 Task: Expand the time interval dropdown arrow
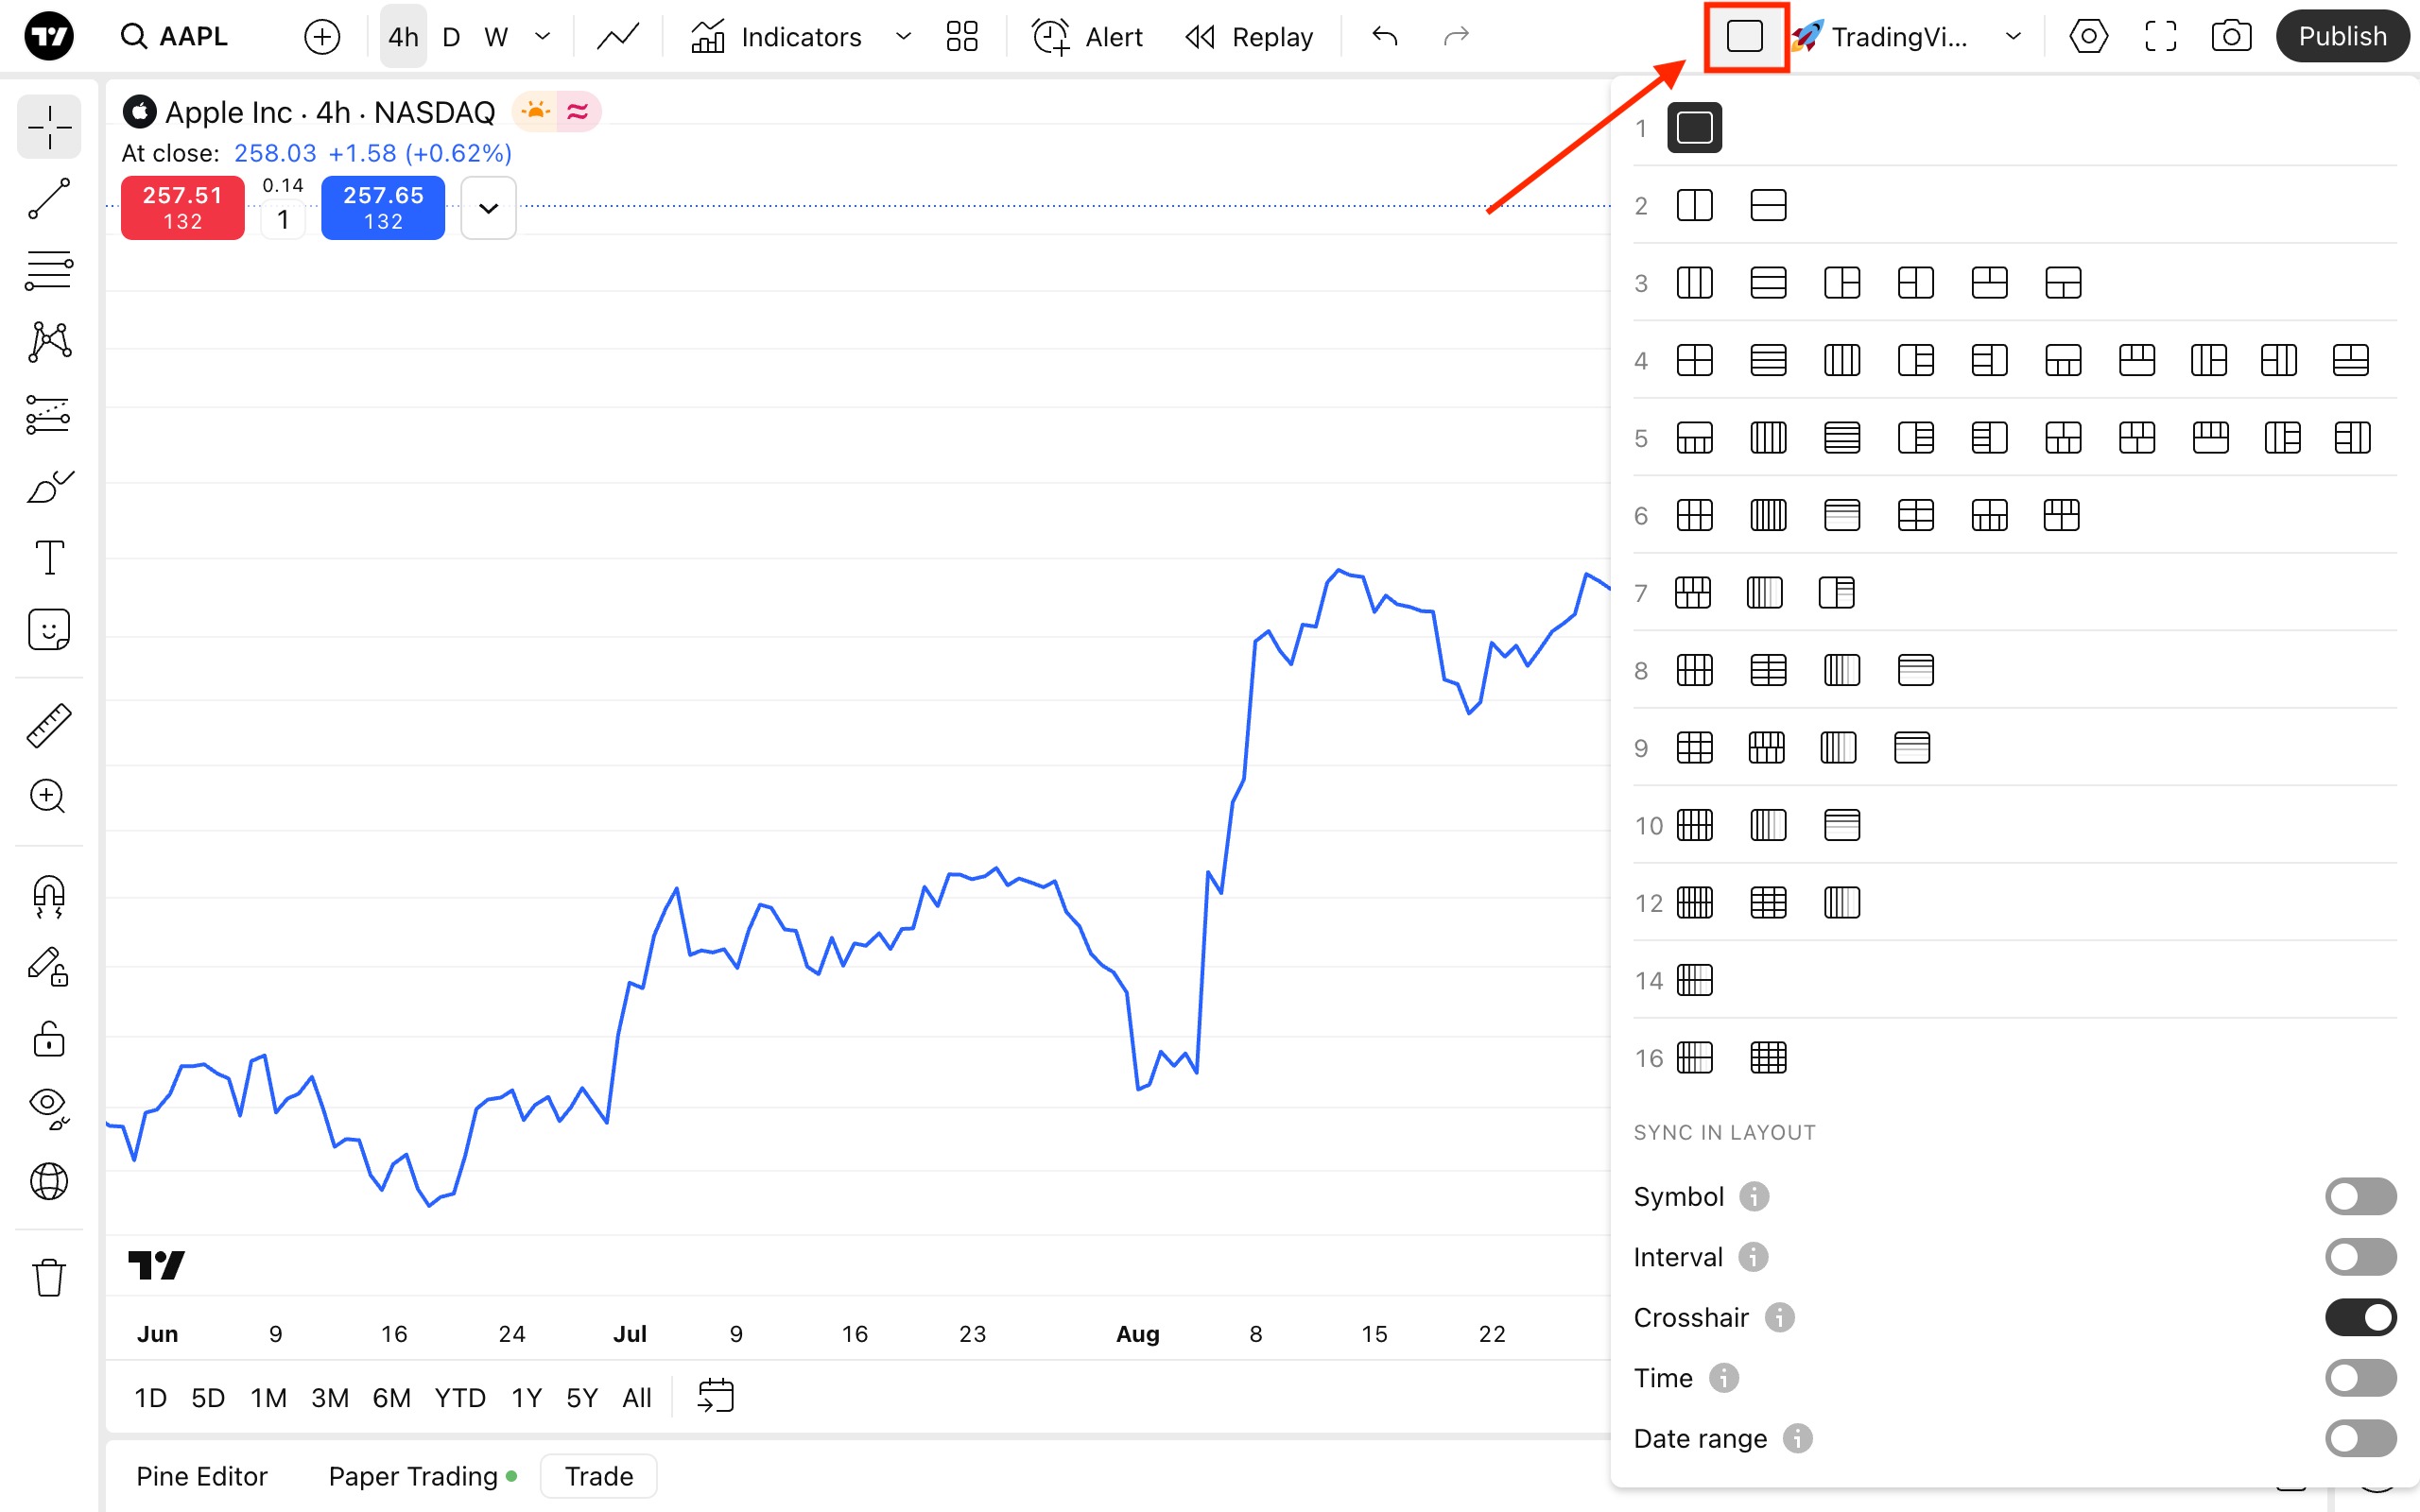pos(543,37)
